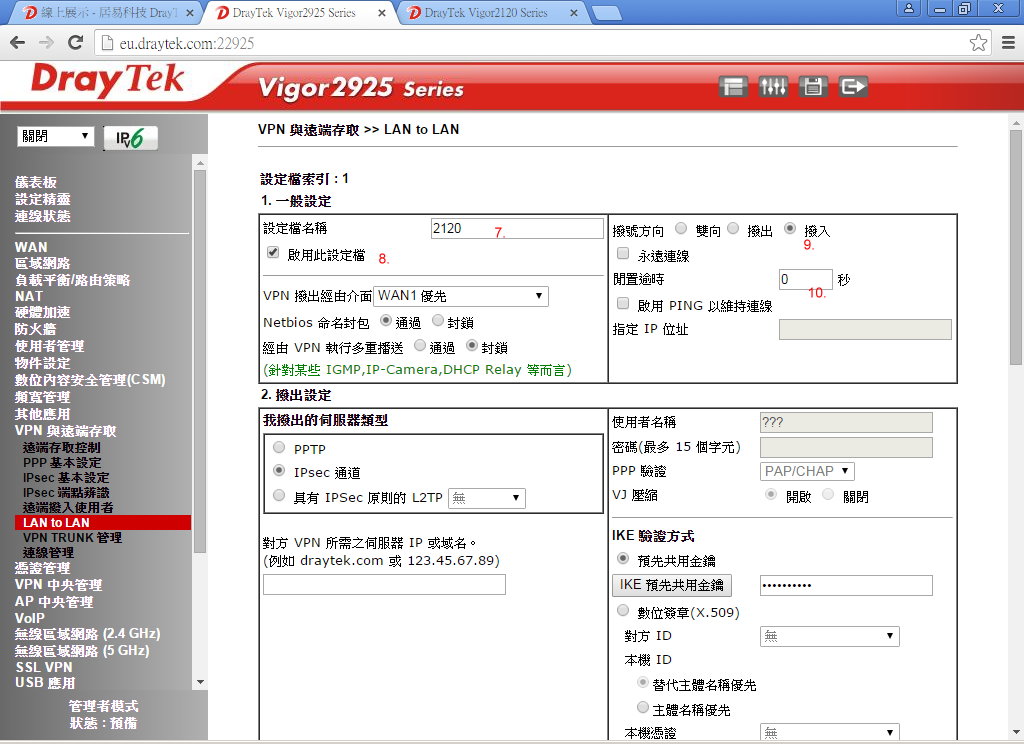Select the 預先共用金鑰 radio button
This screenshot has width=1024, height=744.
pyautogui.click(x=623, y=559)
